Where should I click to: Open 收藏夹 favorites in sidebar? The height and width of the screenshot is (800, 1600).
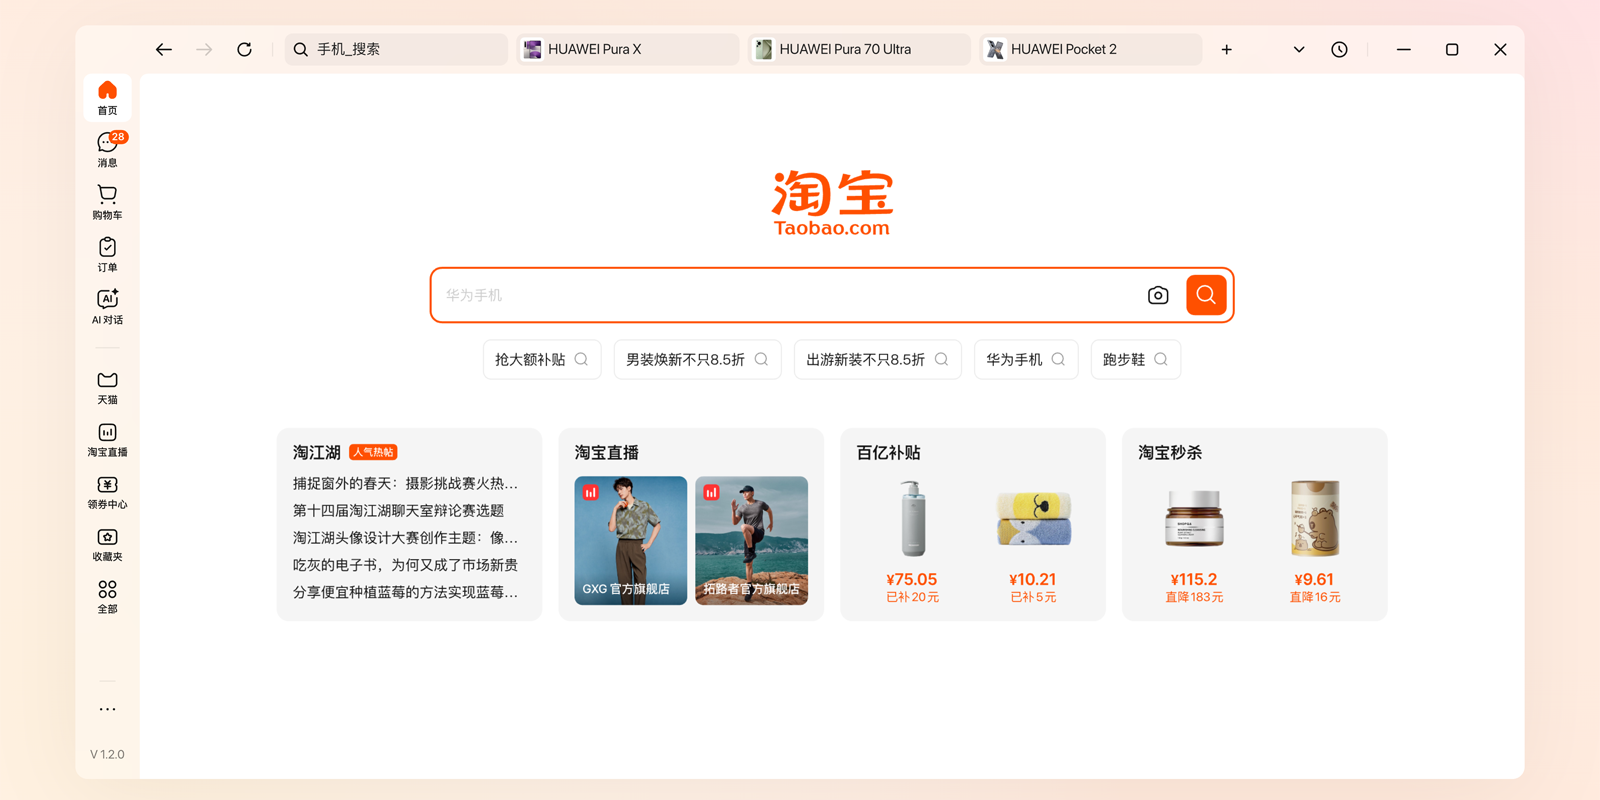[107, 545]
